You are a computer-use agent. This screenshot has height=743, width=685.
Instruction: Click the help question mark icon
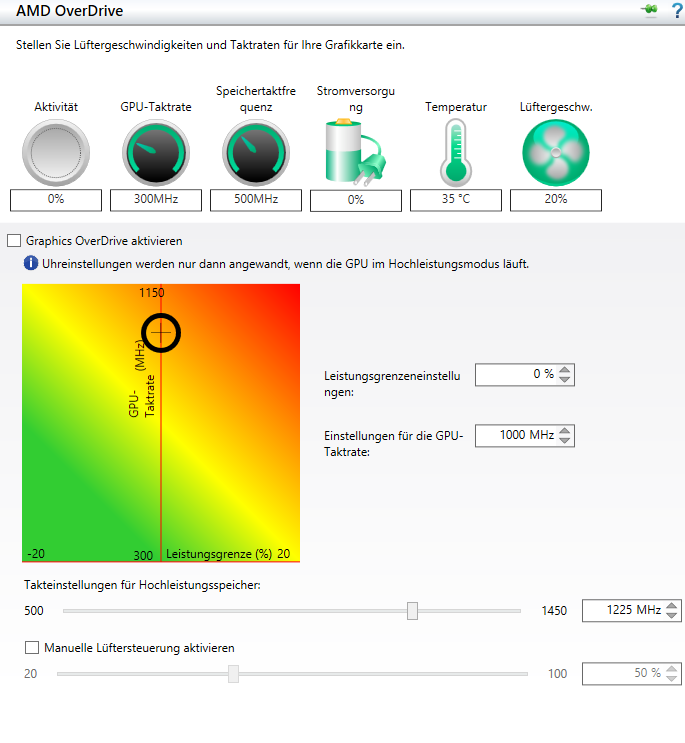click(678, 10)
